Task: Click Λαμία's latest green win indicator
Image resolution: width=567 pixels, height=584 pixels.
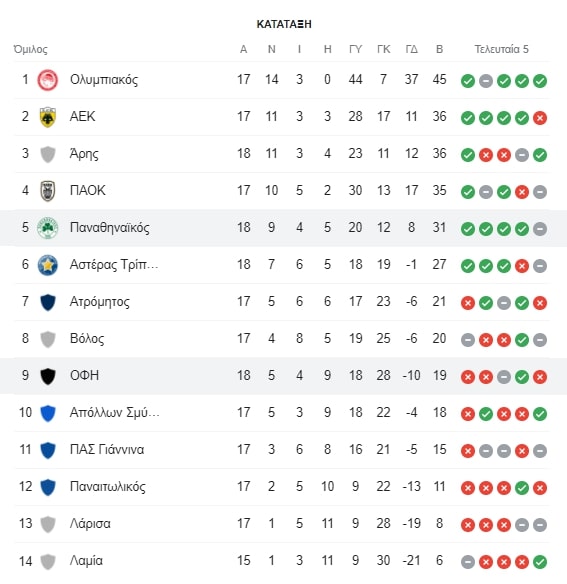Action: 540,562
